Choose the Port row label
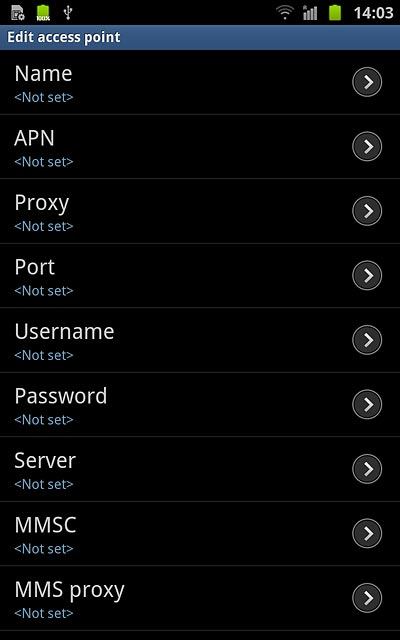 click(35, 267)
